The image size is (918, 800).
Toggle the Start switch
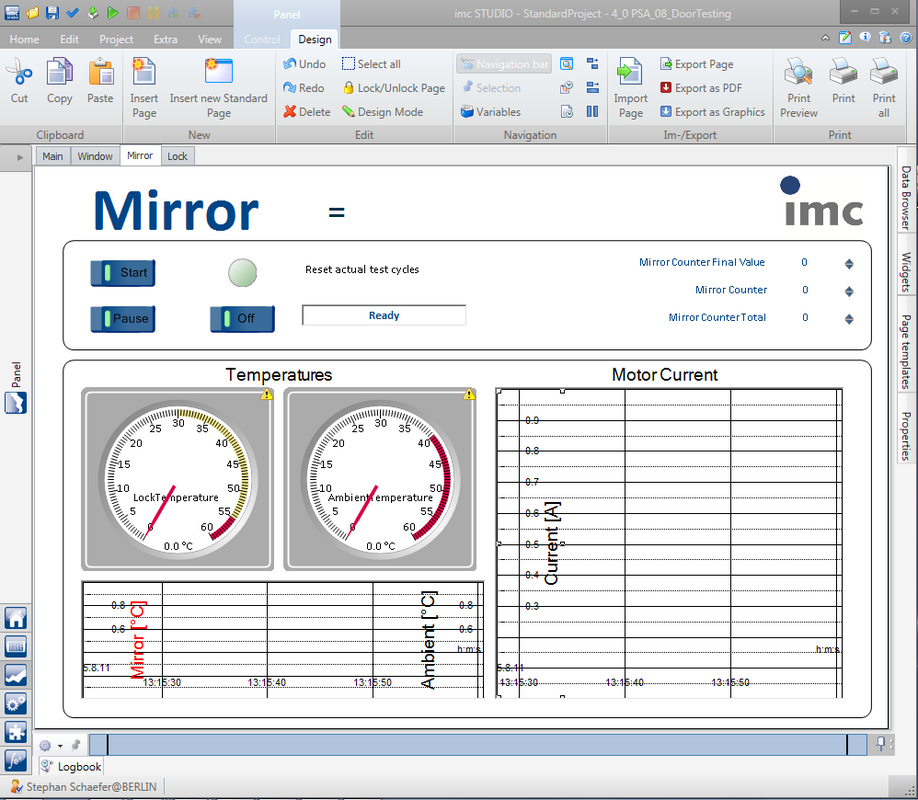point(123,272)
